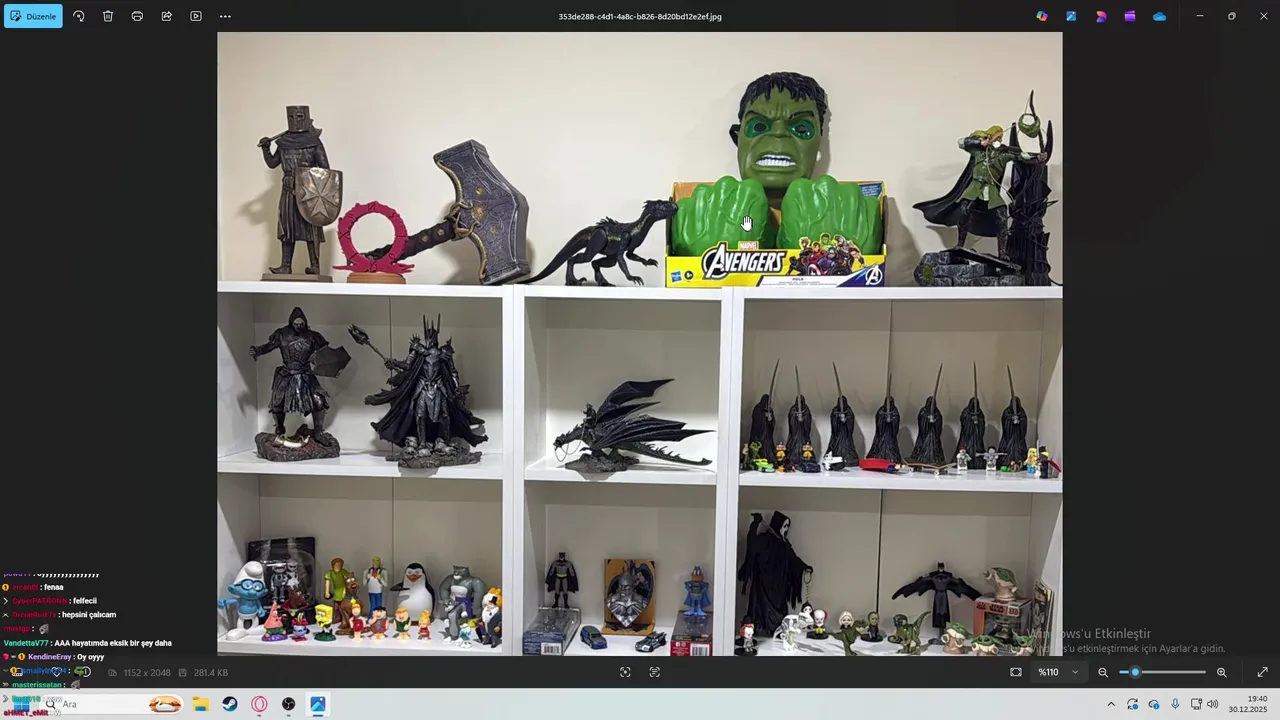This screenshot has height=720, width=1280.
Task: Click the 1152 x 2048 dimensions text
Action: coord(147,673)
